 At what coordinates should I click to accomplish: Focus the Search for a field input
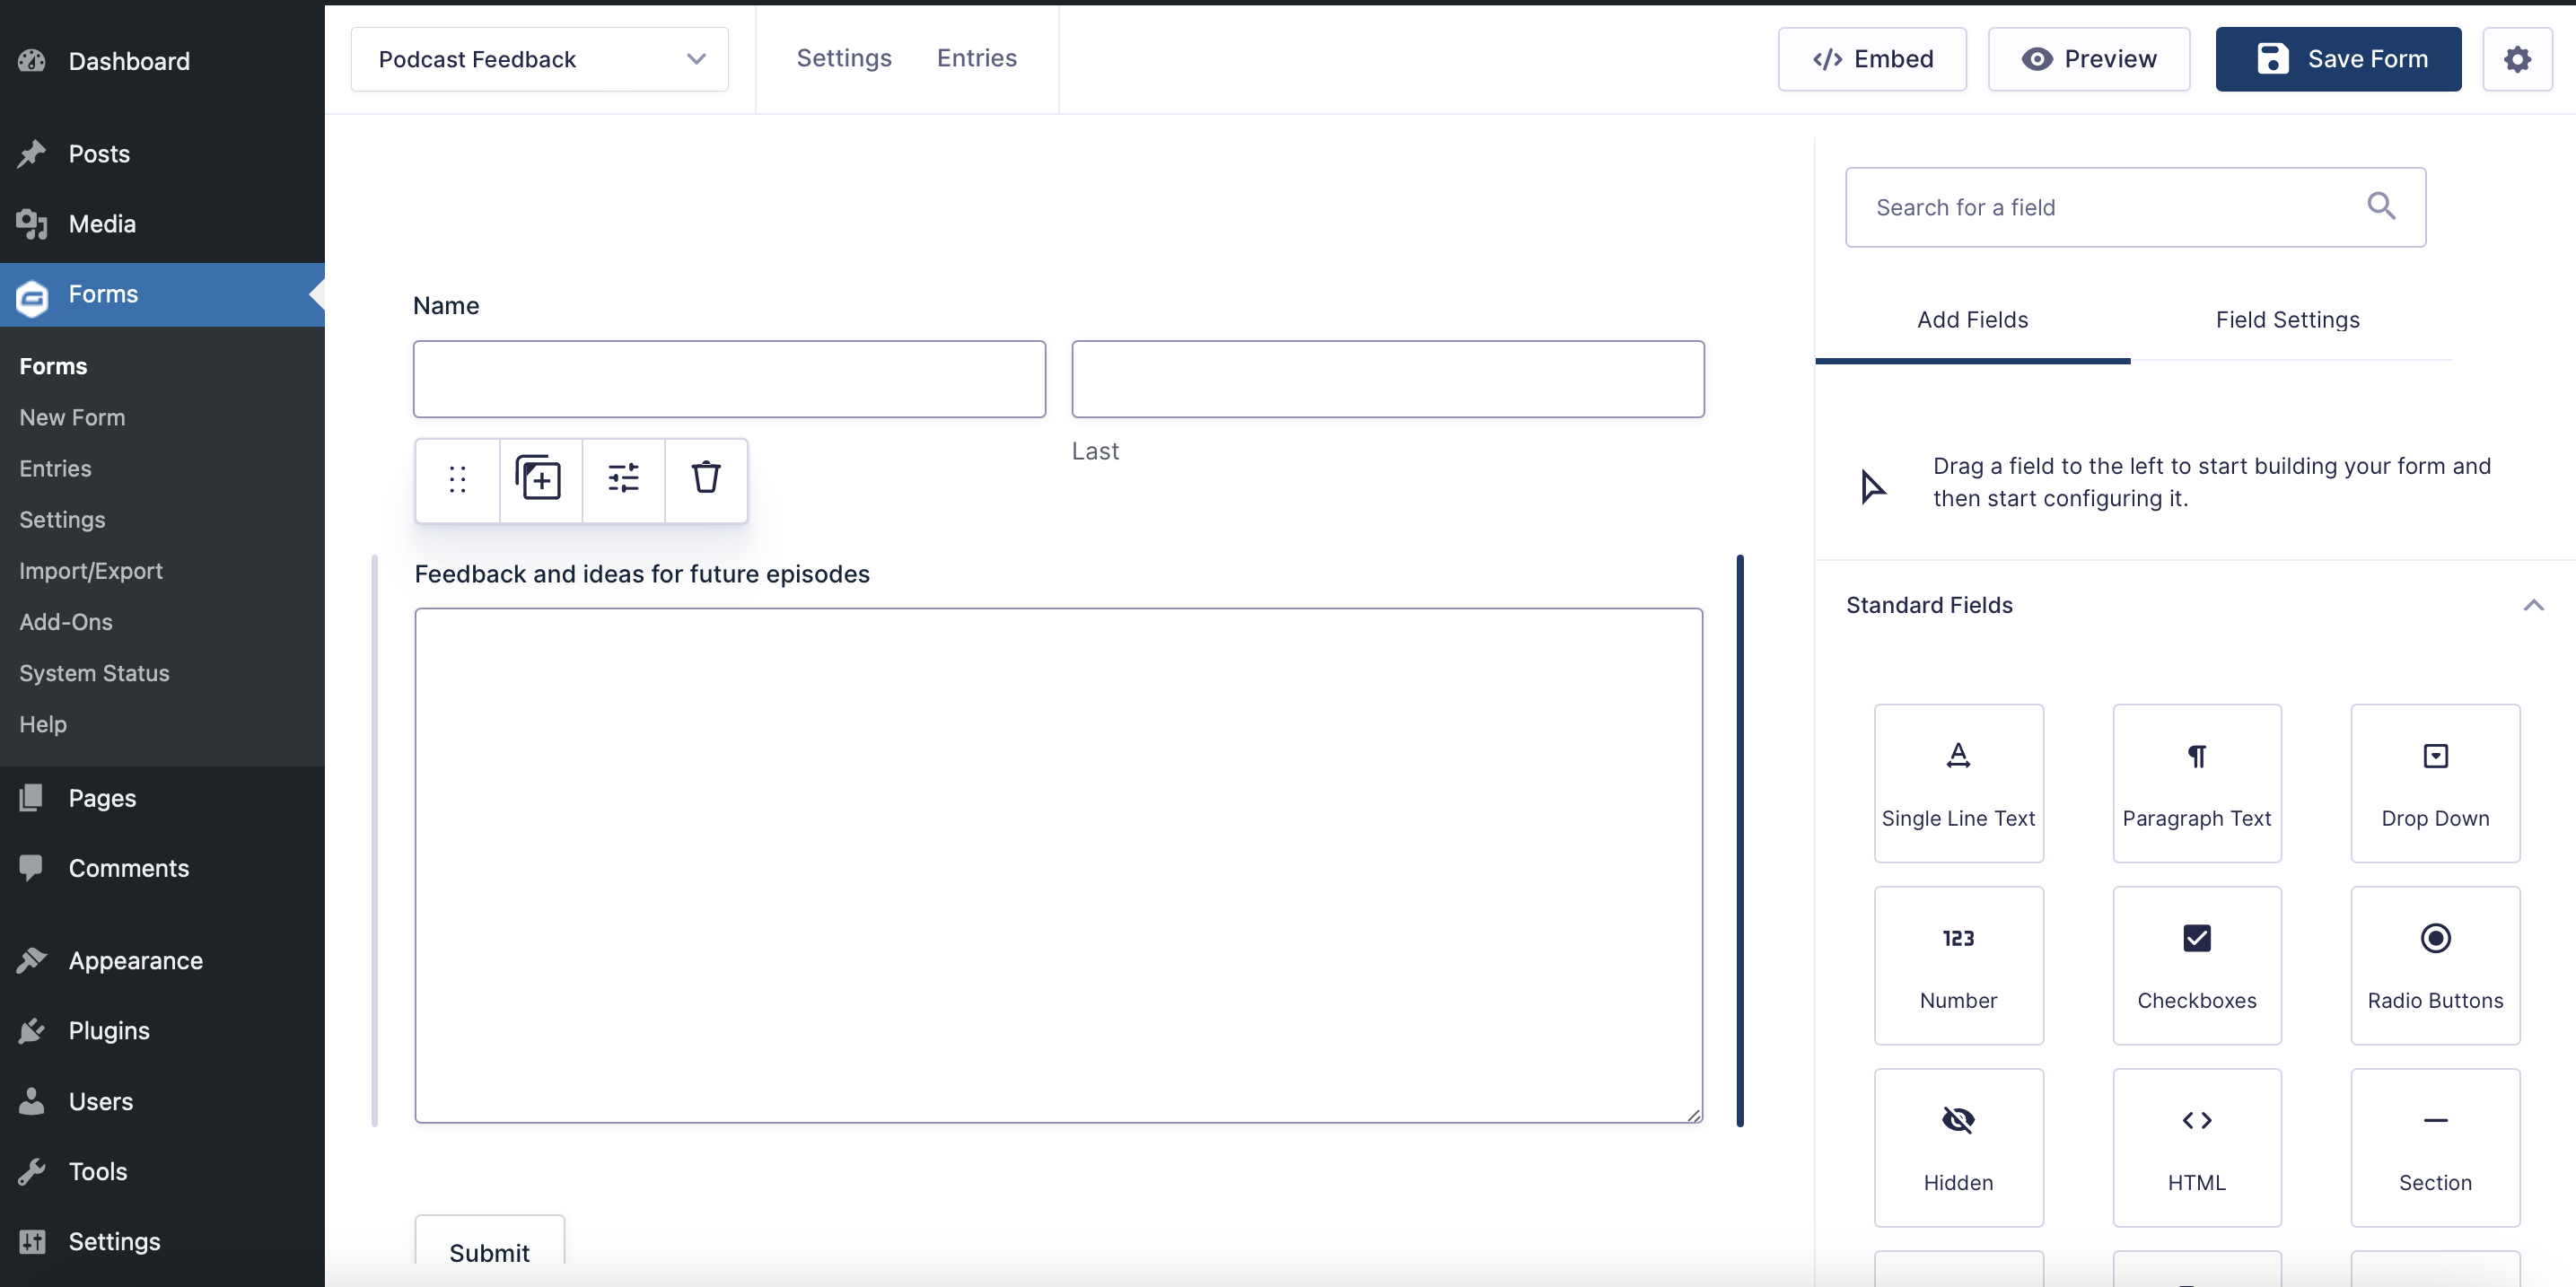pos(2135,207)
